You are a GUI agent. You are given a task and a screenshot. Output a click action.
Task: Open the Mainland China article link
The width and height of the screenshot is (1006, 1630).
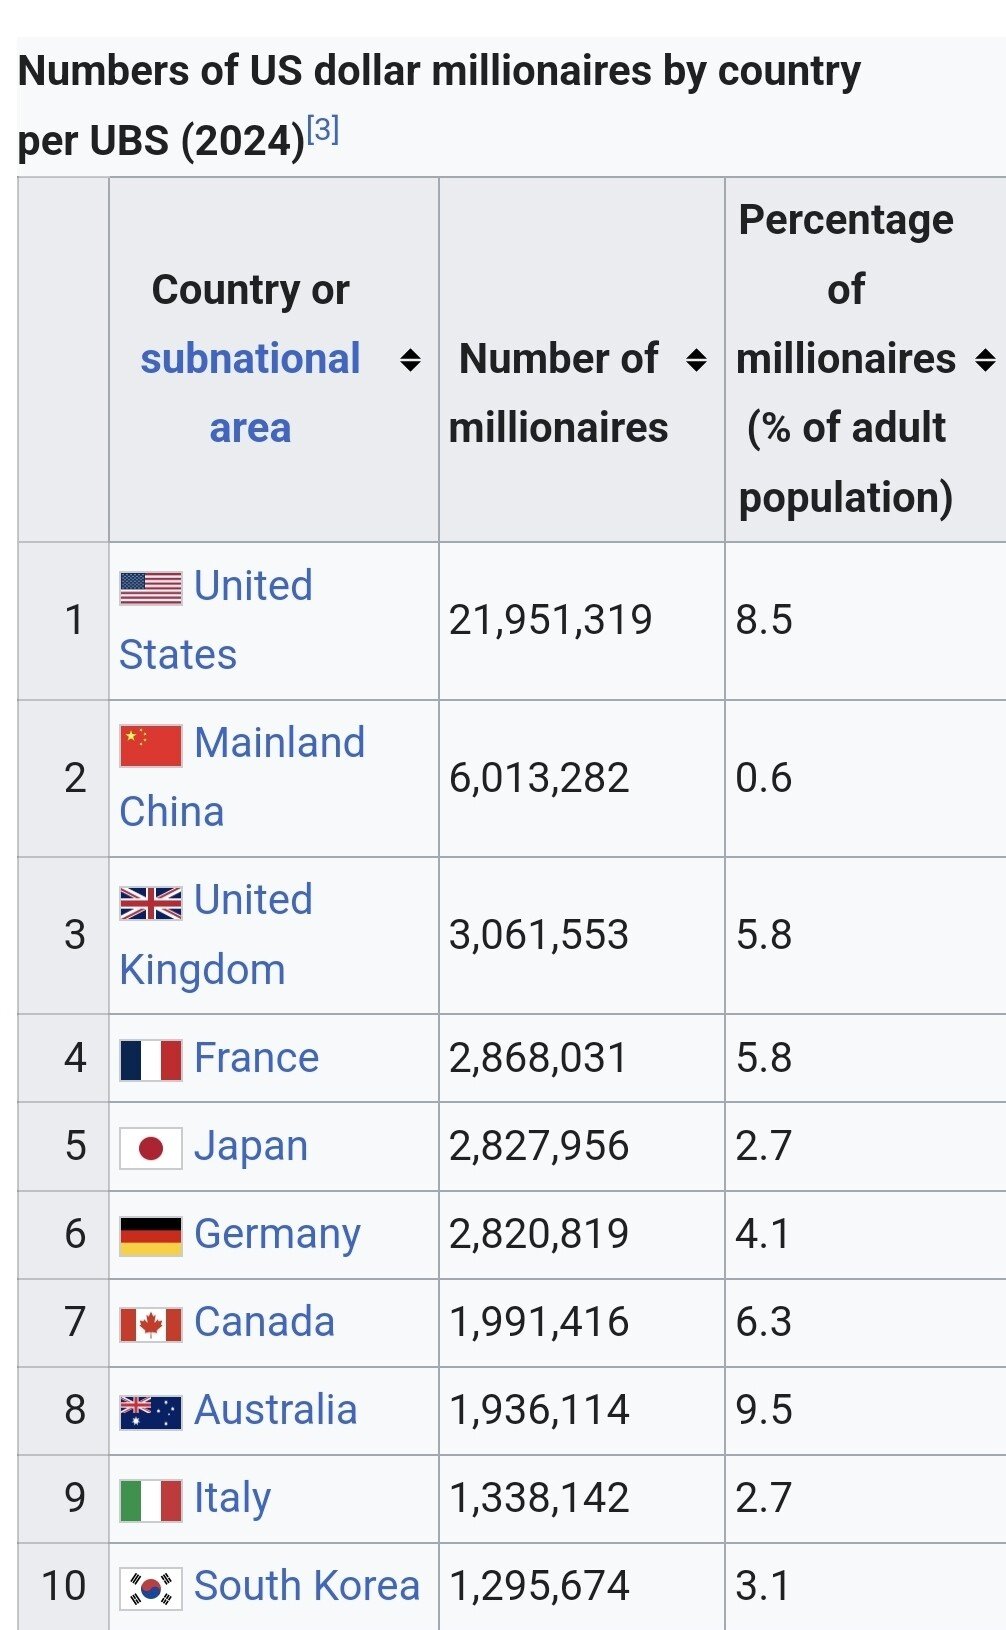click(x=279, y=744)
